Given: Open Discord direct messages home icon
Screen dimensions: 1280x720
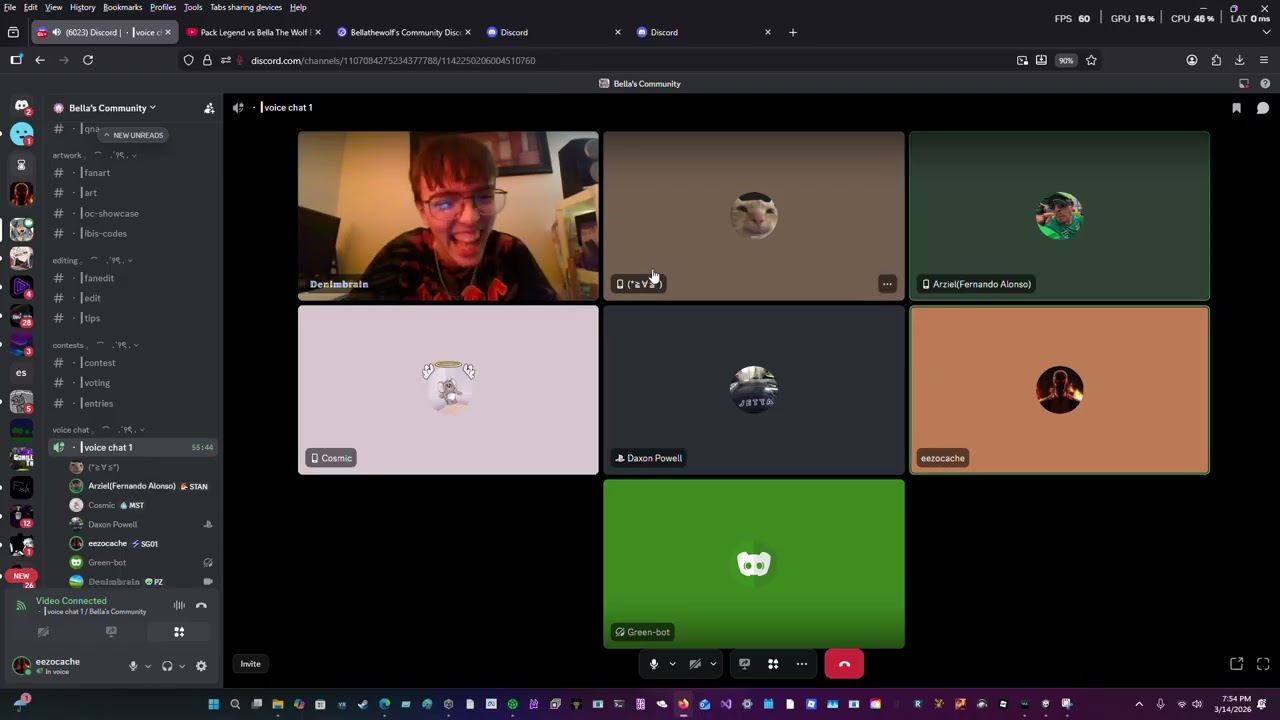Looking at the screenshot, I should (x=21, y=106).
